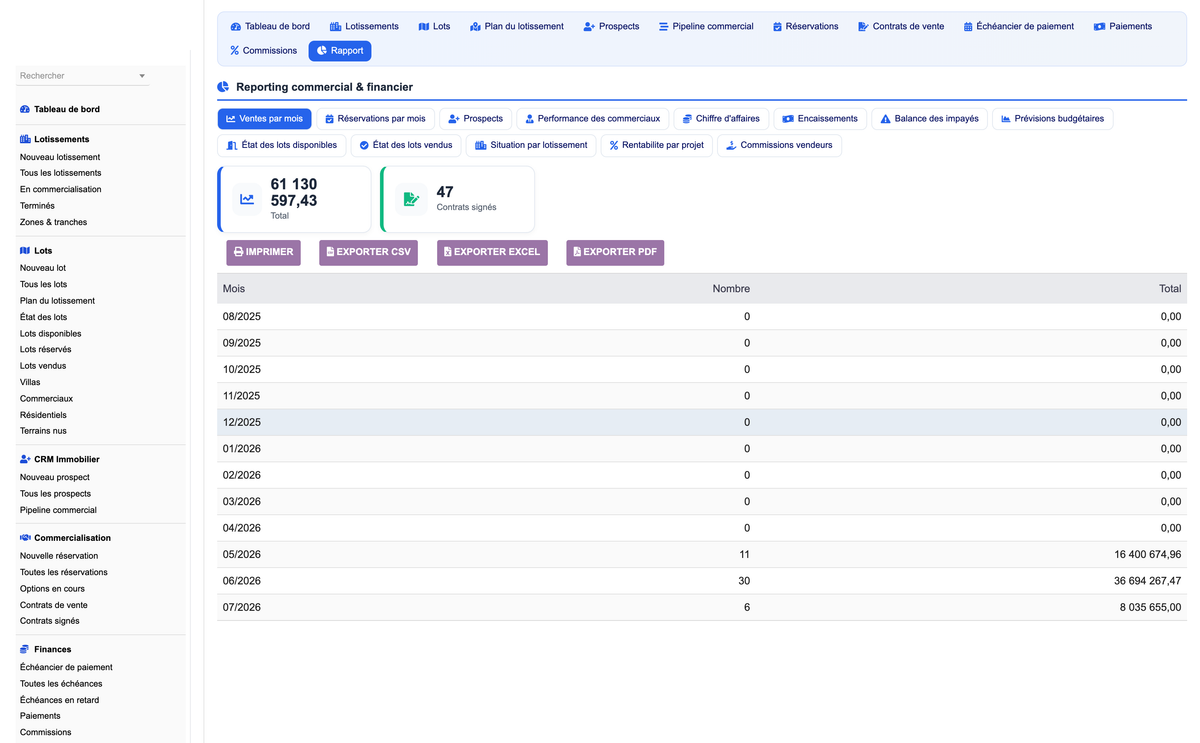Image resolution: width=1200 pixels, height=743 pixels.
Task: Open sidebar Tableau de bord heading
Action: (67, 109)
